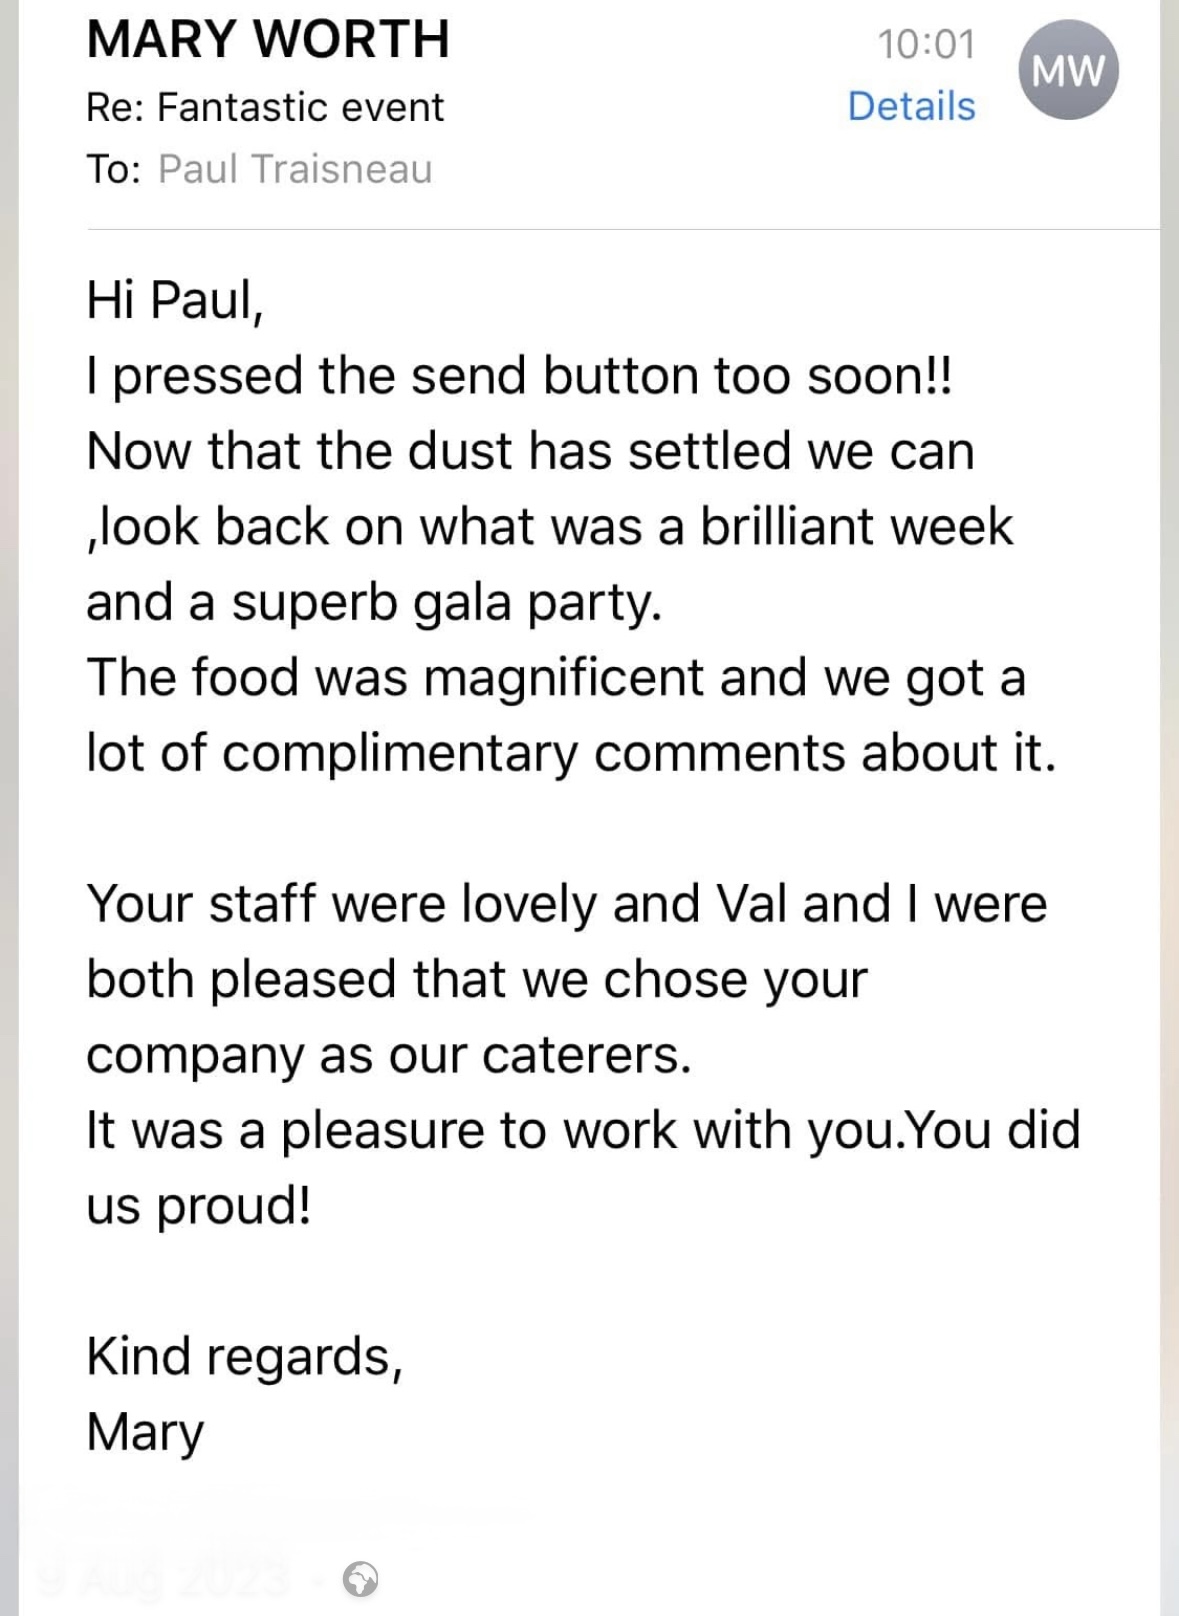1179x1616 pixels.
Task: Tap the 10:01 timestamp
Action: (x=926, y=44)
